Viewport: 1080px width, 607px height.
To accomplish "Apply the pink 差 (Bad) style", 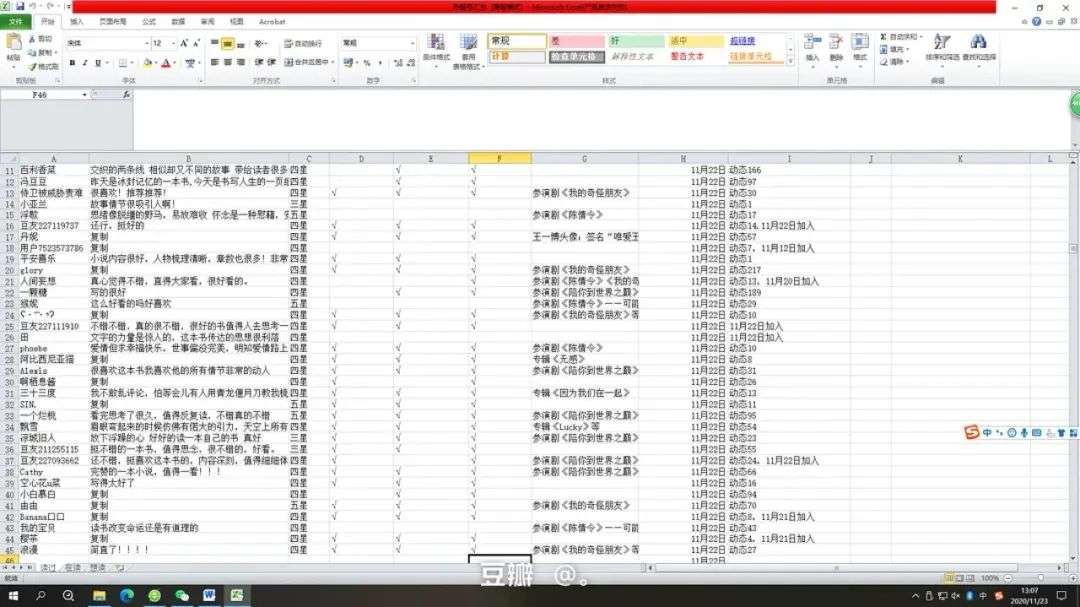I will click(x=577, y=41).
